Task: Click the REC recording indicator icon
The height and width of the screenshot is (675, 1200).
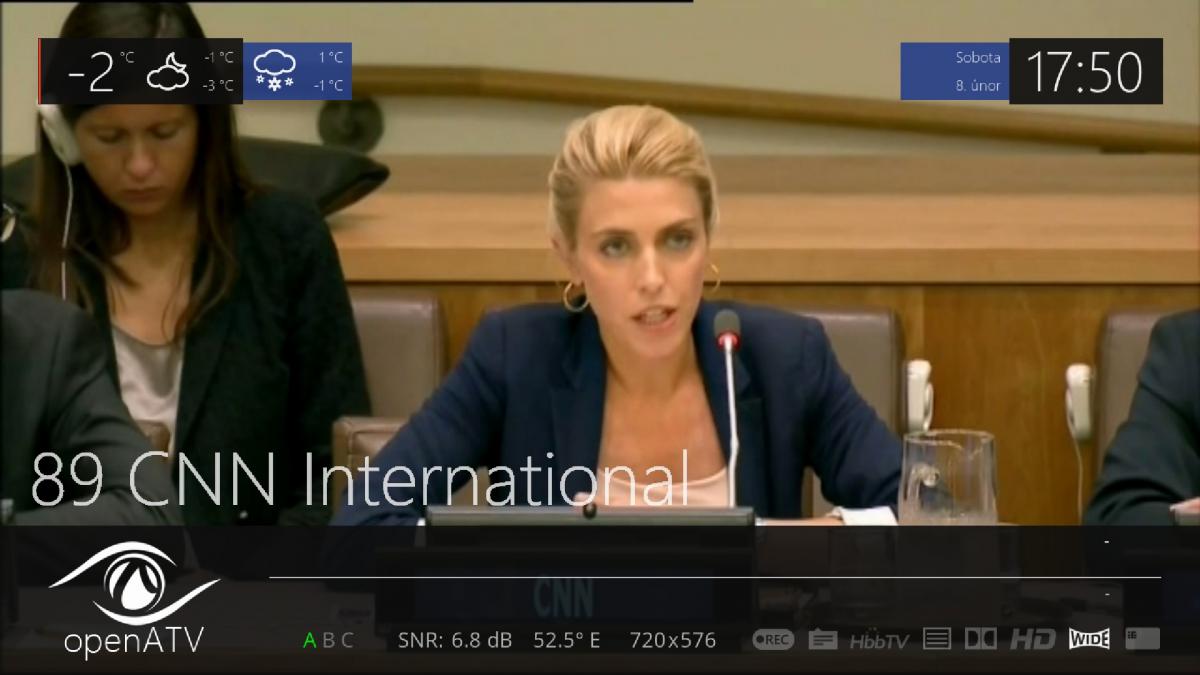Action: click(773, 640)
